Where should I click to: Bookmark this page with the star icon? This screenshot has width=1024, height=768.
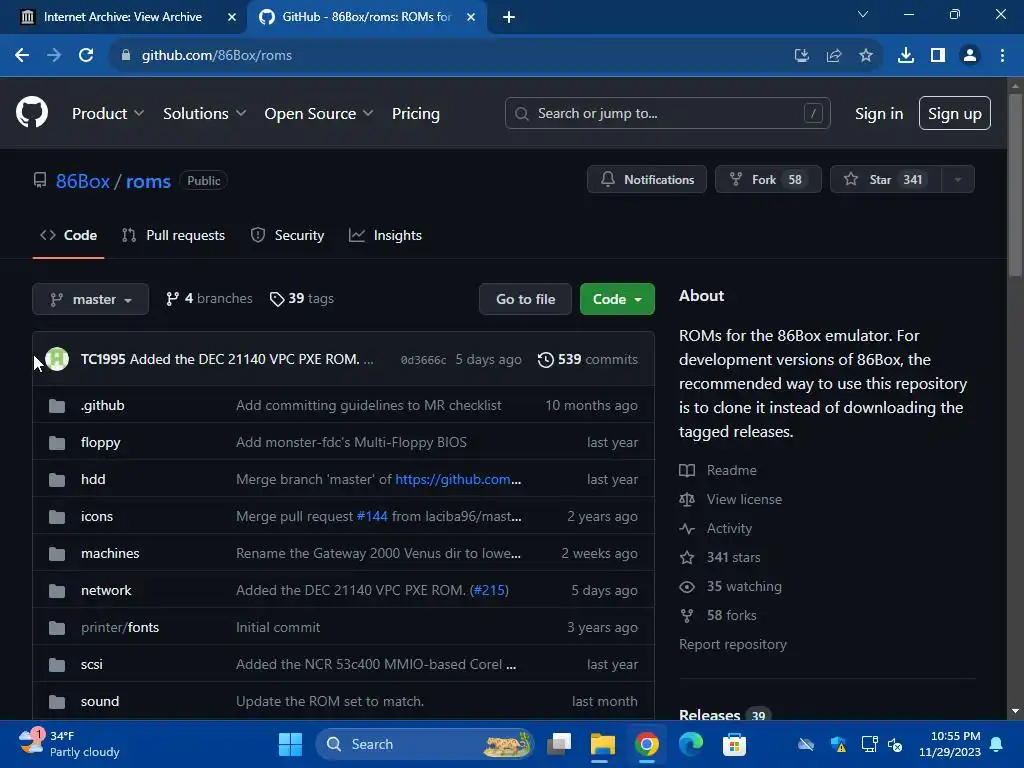pos(866,56)
